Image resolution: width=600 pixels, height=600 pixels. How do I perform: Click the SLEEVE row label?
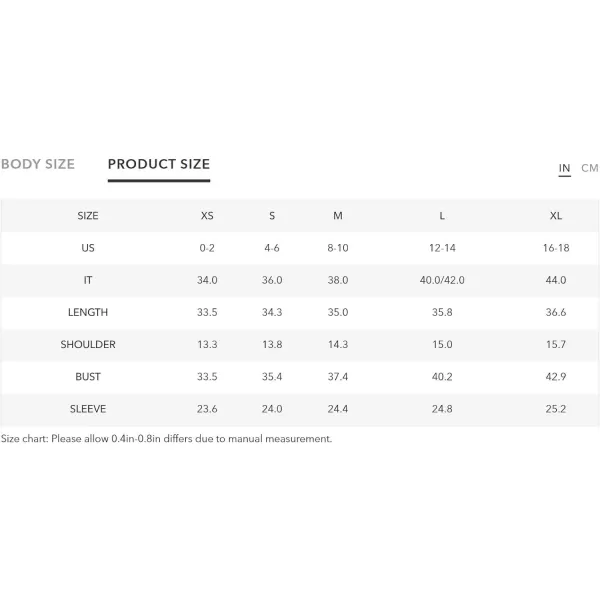click(x=88, y=409)
